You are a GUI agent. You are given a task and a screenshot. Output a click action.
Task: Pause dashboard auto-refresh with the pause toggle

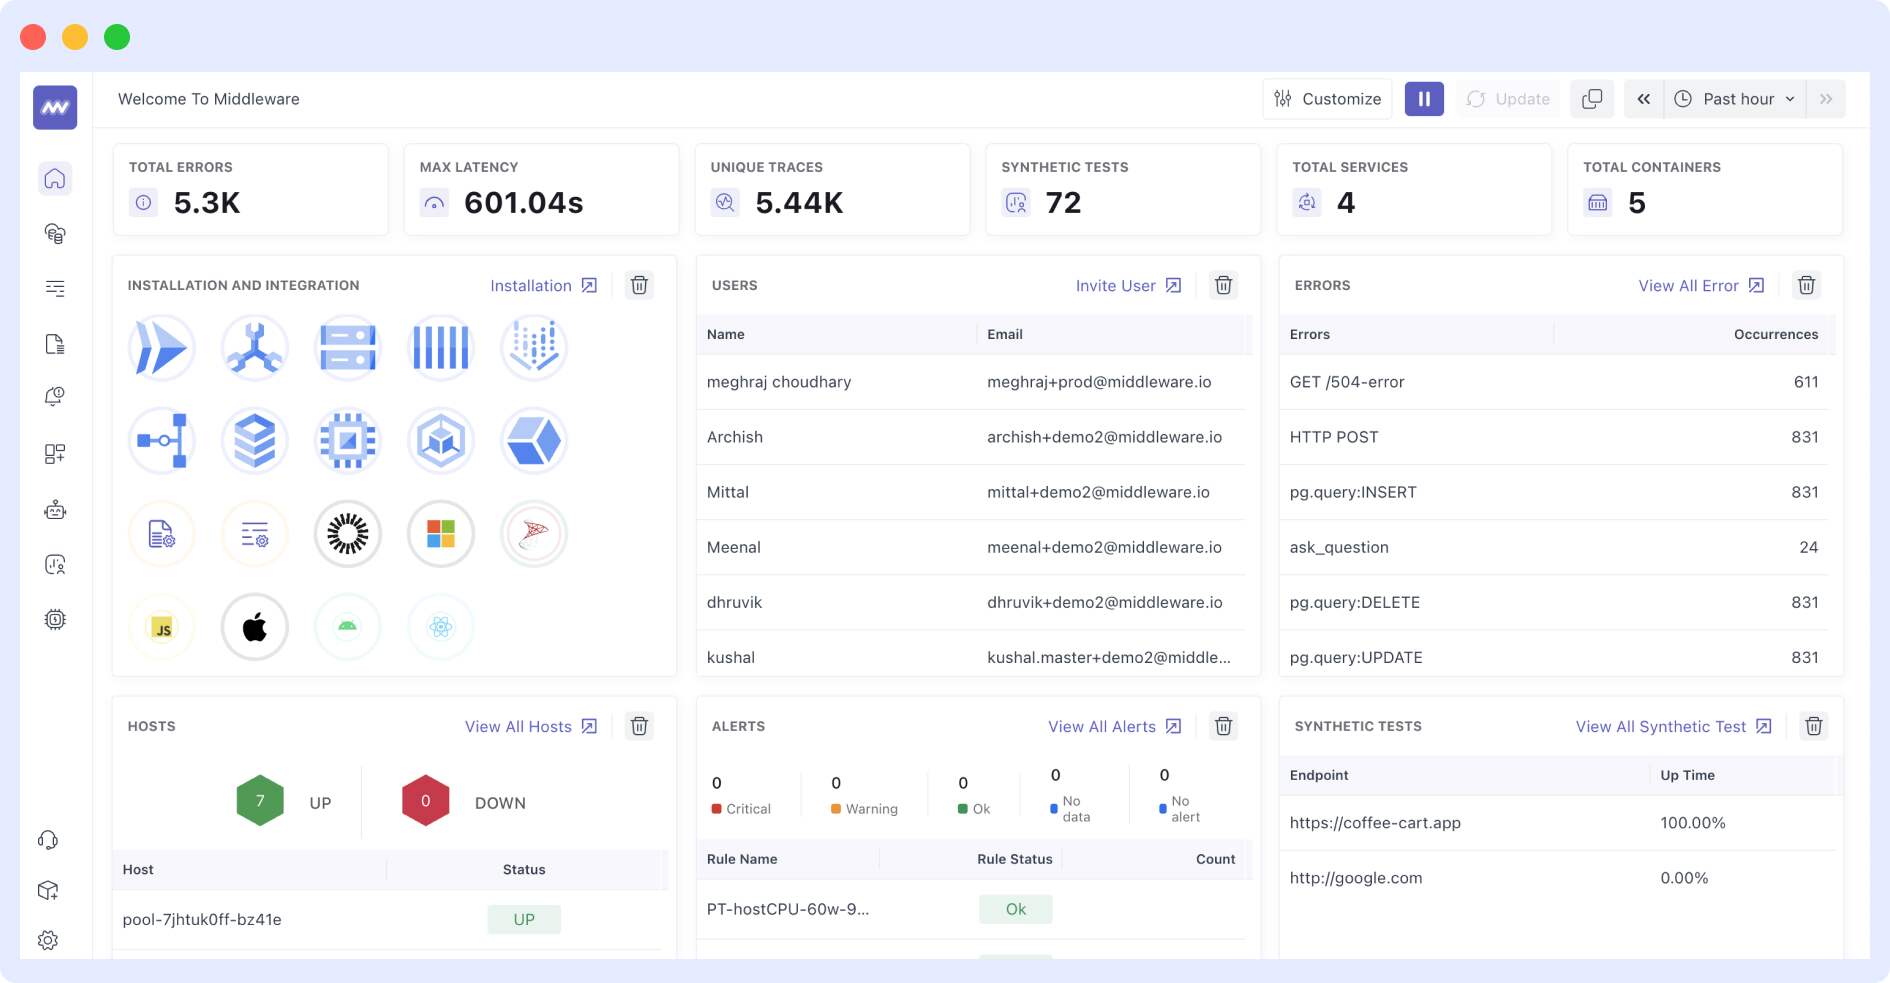coord(1424,99)
